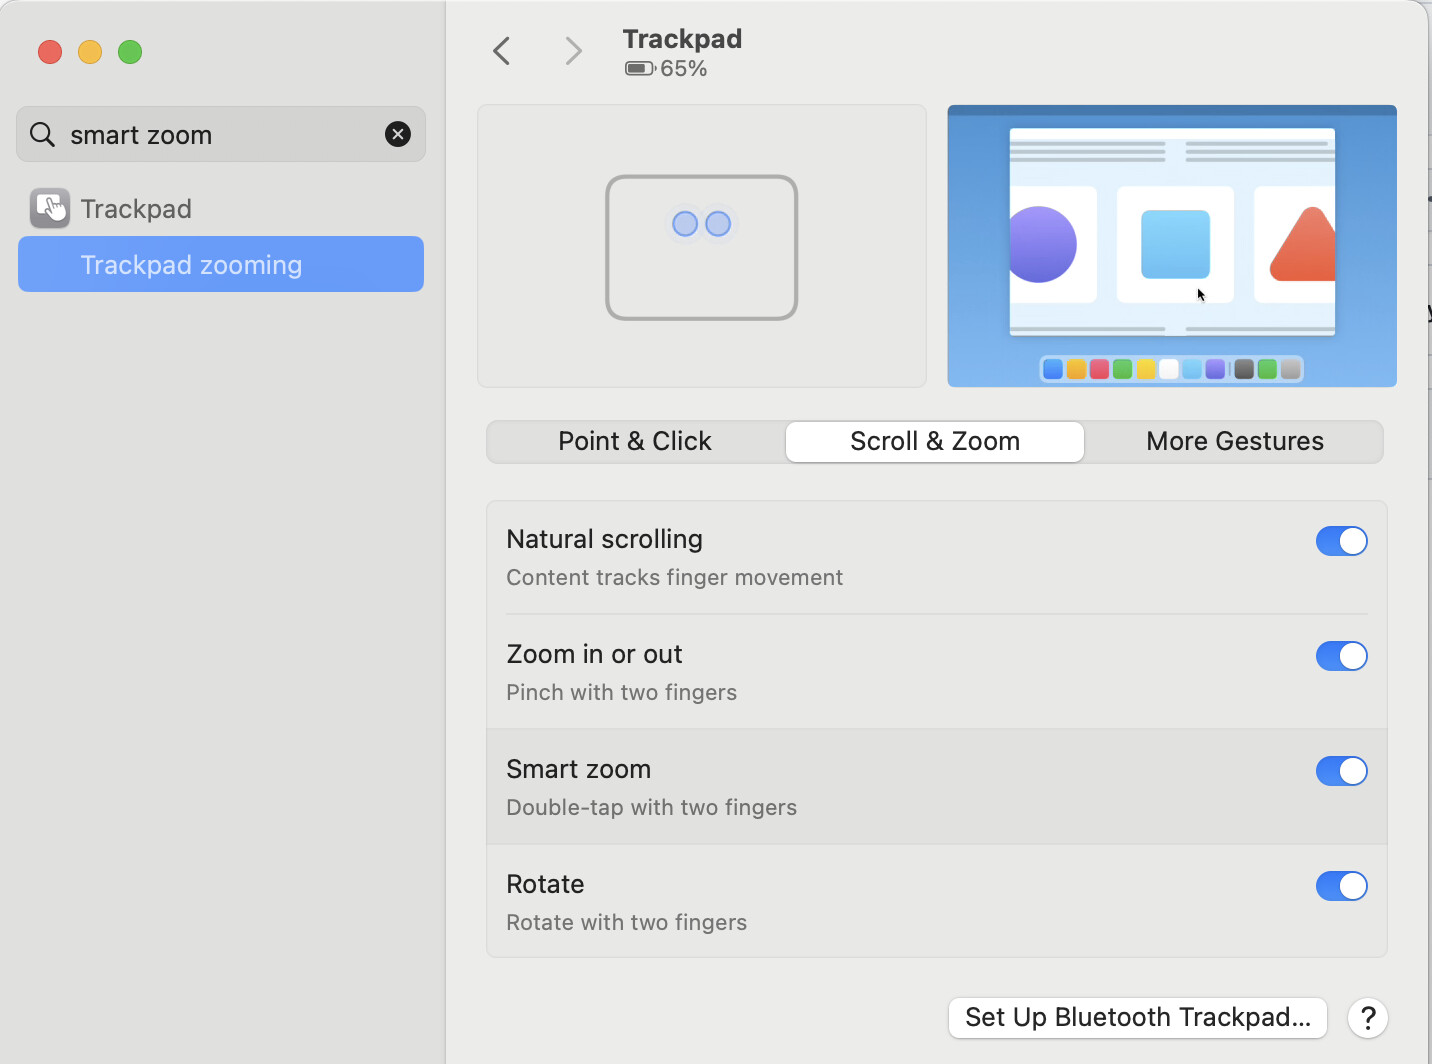Switch to Point & Click tab
Image resolution: width=1432 pixels, height=1064 pixels.
click(x=635, y=442)
